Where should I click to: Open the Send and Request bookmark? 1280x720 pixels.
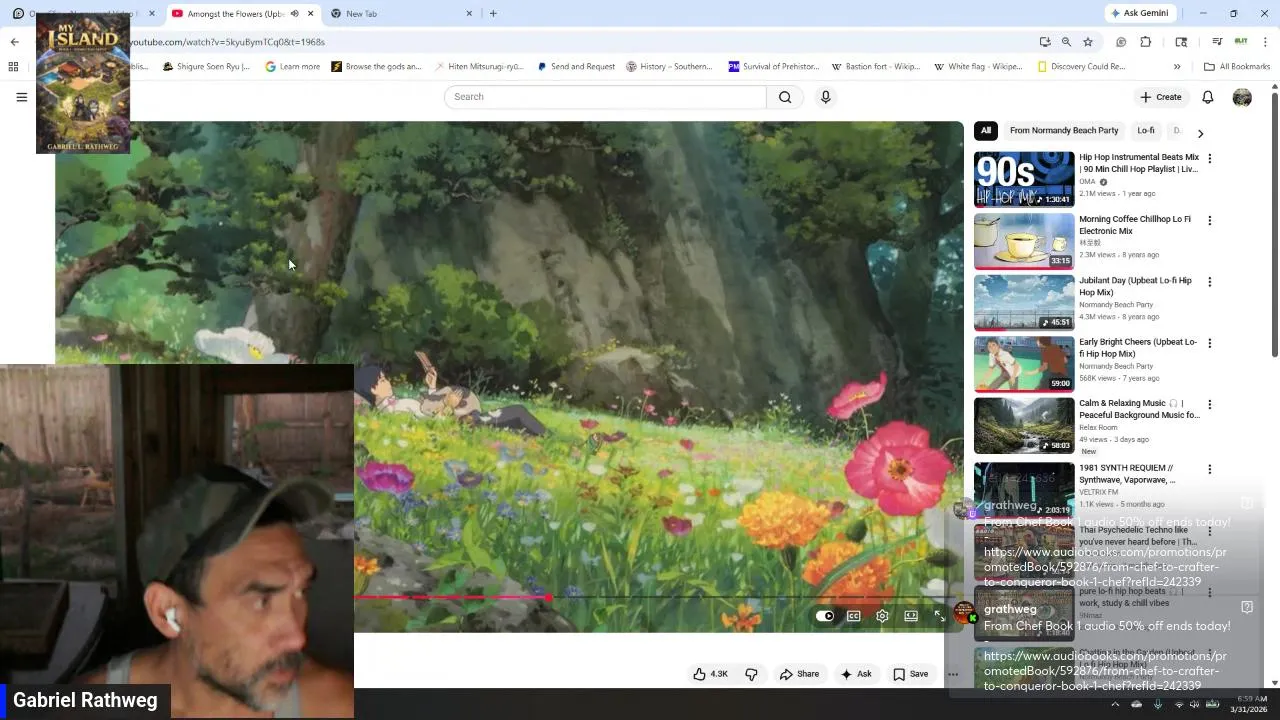[576, 67]
